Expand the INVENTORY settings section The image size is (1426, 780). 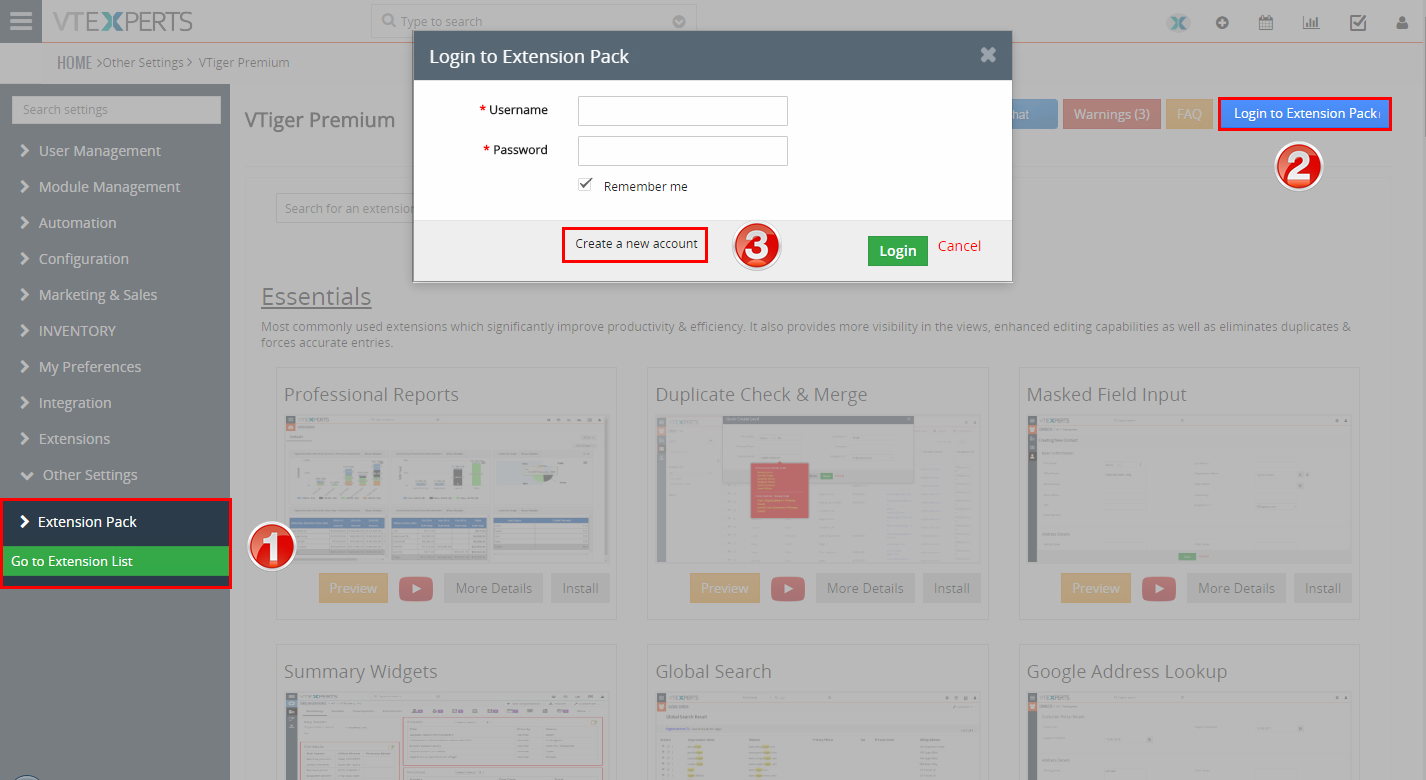tap(68, 331)
